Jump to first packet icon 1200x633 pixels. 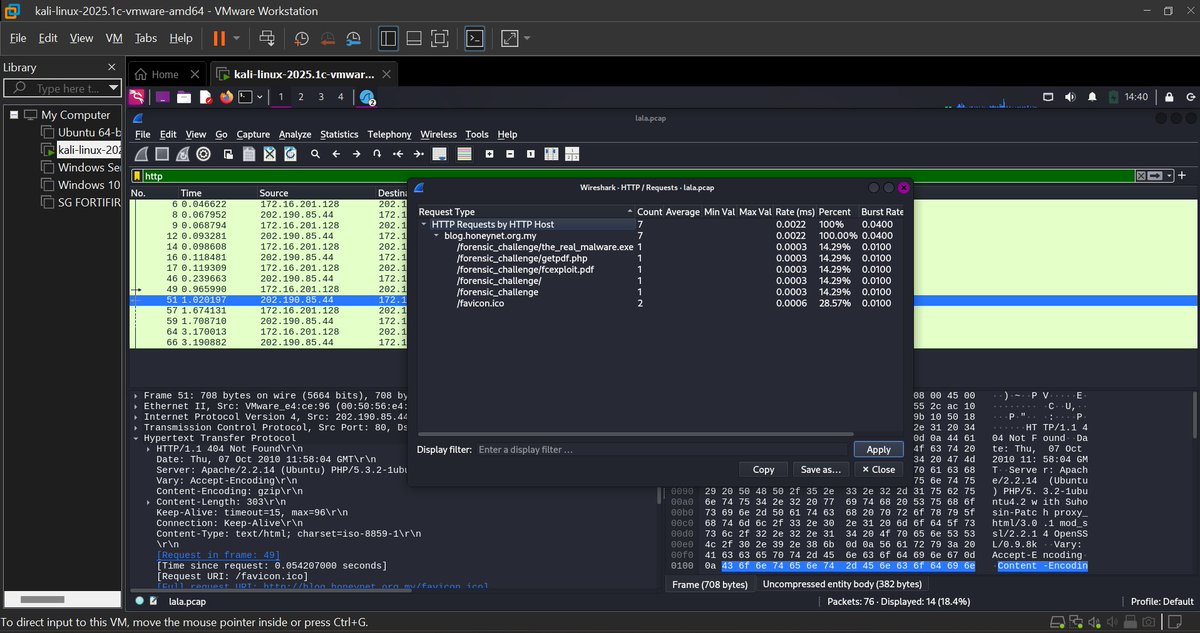coord(398,154)
